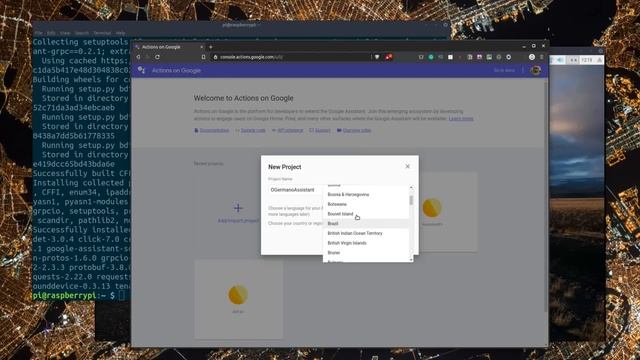The image size is (640, 360).
Task: Click the red notification extension icon
Action: coord(389,57)
